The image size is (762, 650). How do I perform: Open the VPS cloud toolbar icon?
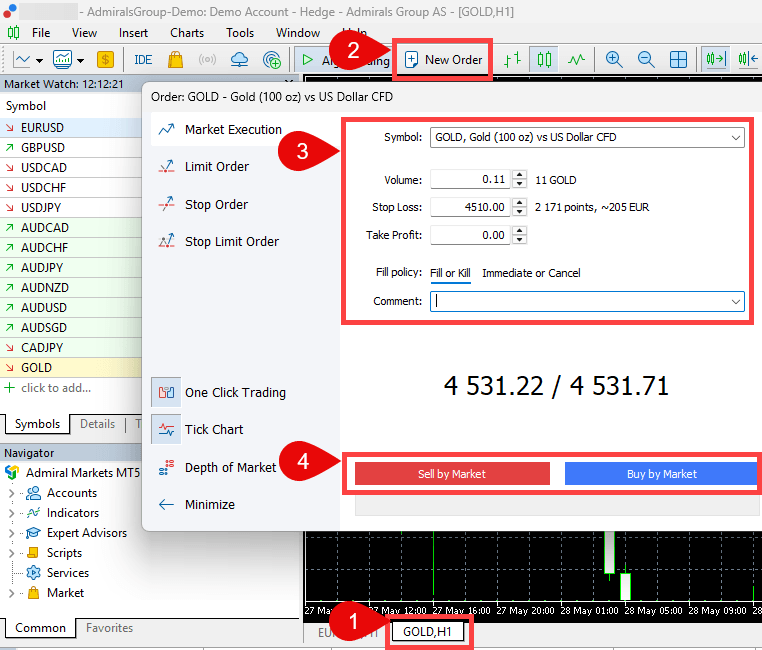click(239, 60)
